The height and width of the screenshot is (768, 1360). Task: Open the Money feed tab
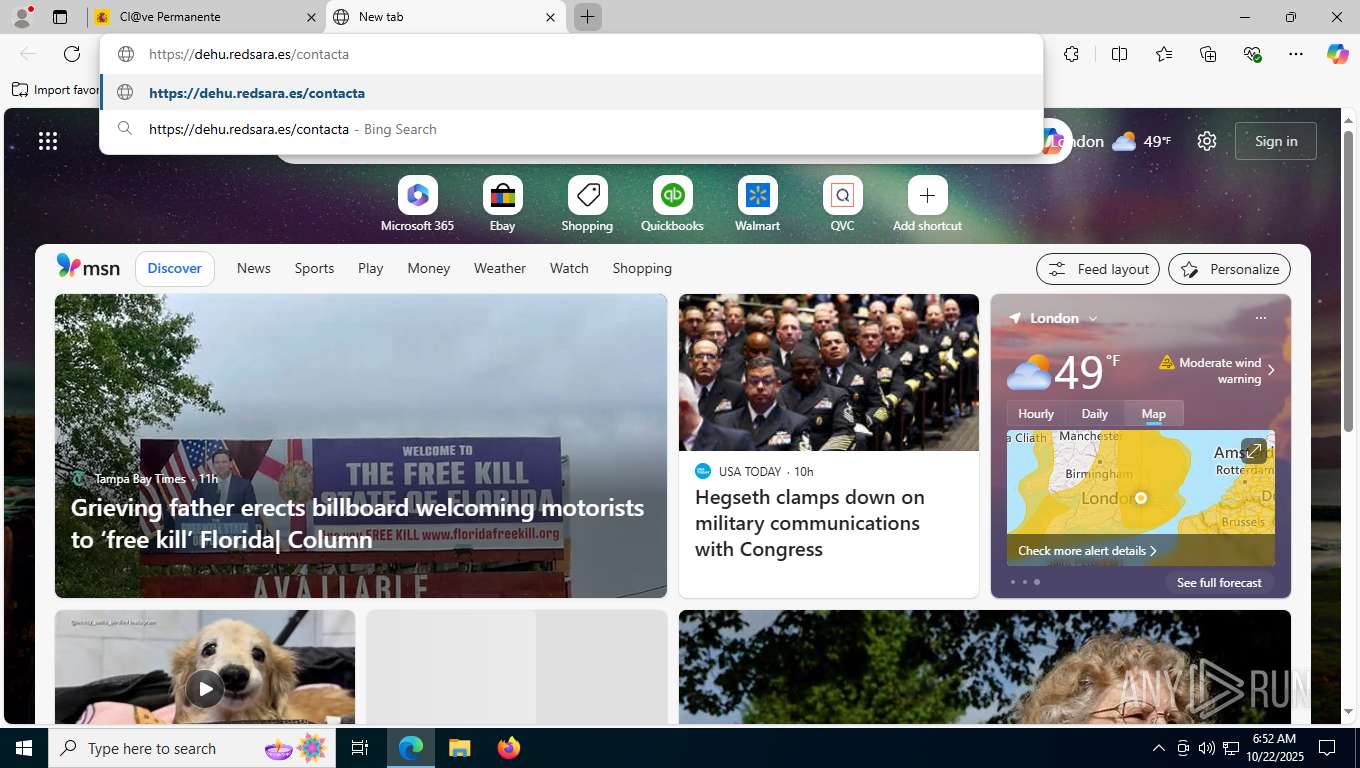pyautogui.click(x=428, y=268)
